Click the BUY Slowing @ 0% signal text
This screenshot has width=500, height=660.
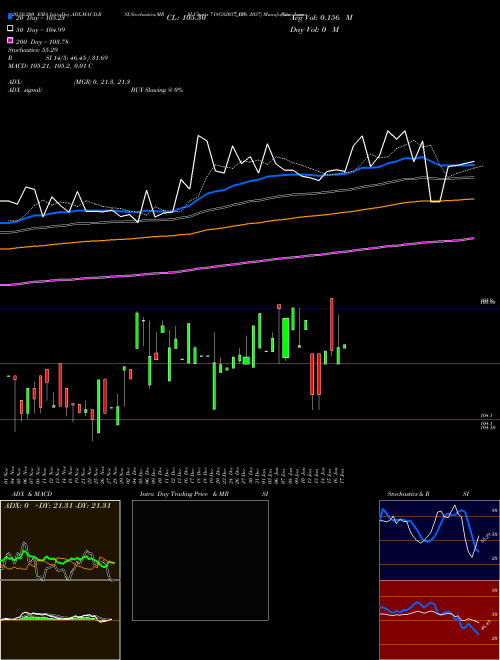click(157, 90)
